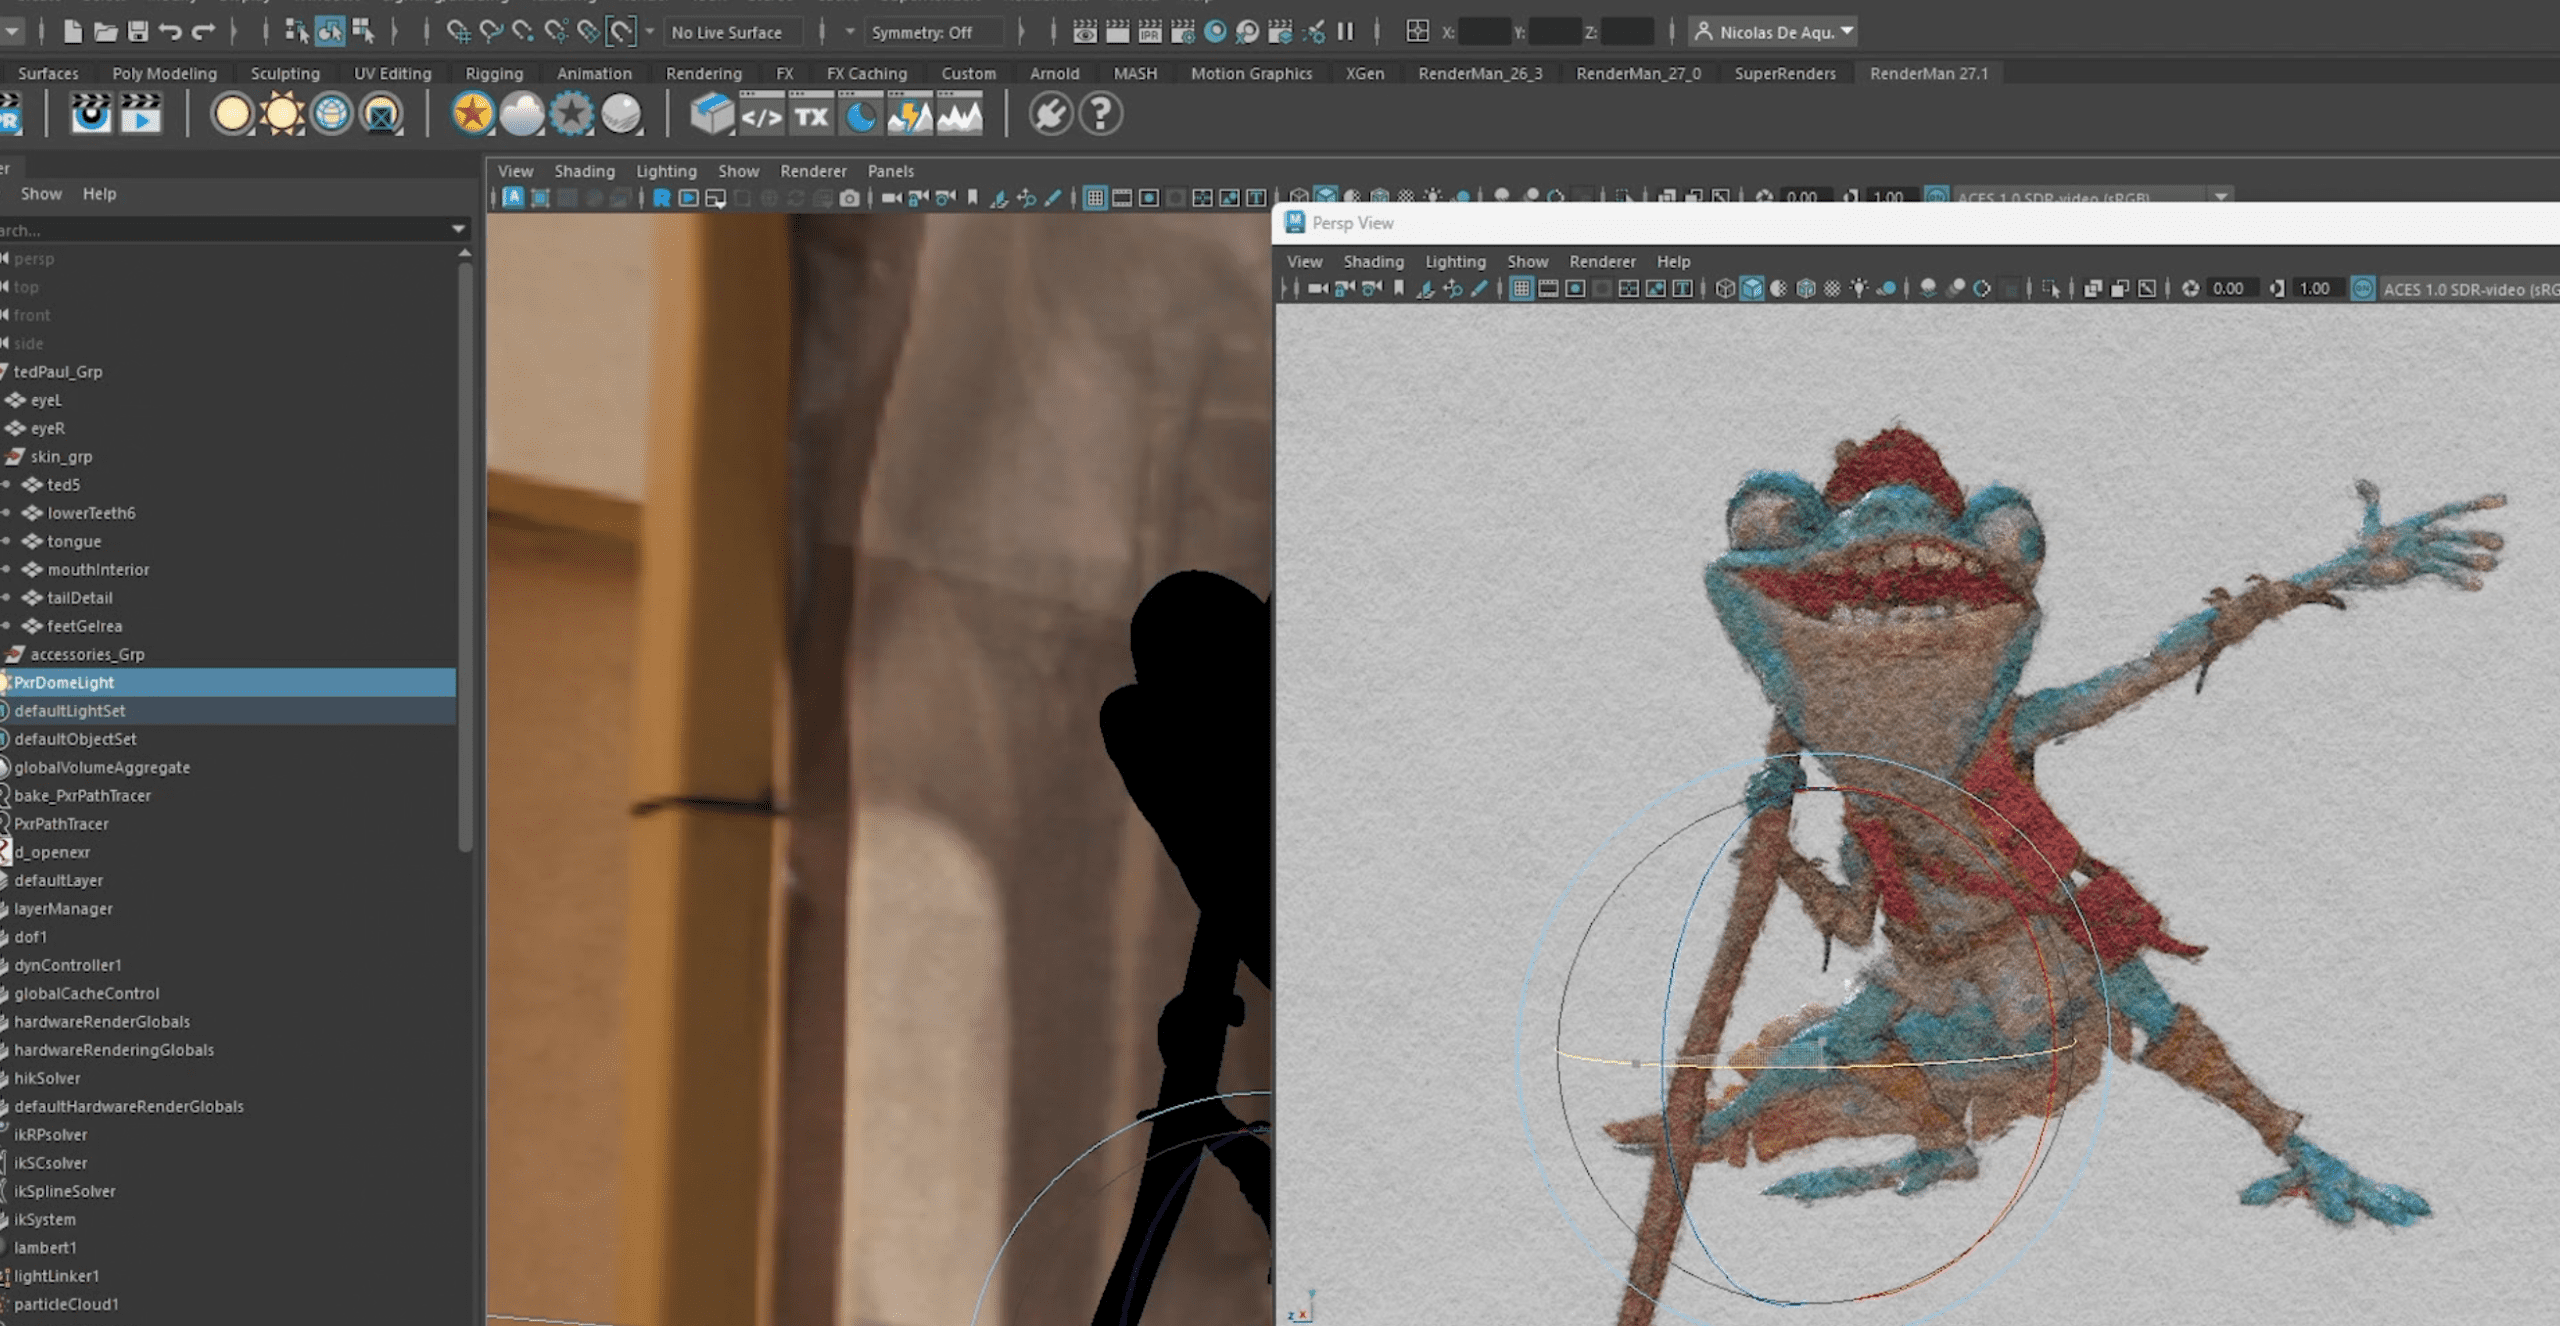The image size is (2560, 1326).
Task: Save the scene using the save icon
Action: click(140, 31)
